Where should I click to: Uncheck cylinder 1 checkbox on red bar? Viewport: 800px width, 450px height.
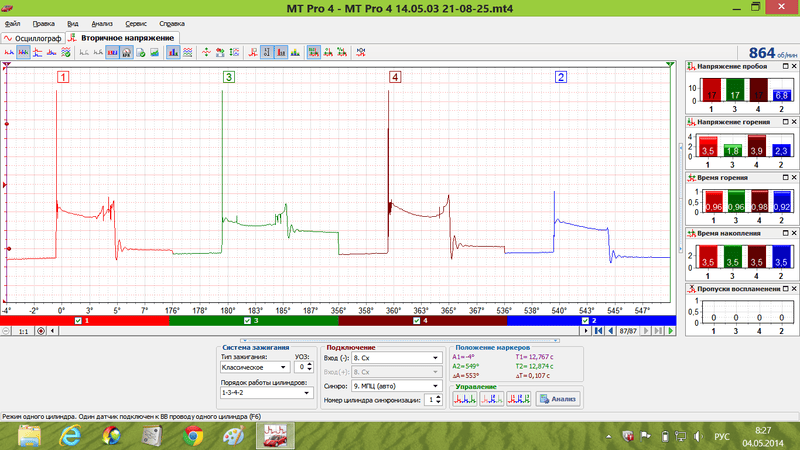point(79,321)
